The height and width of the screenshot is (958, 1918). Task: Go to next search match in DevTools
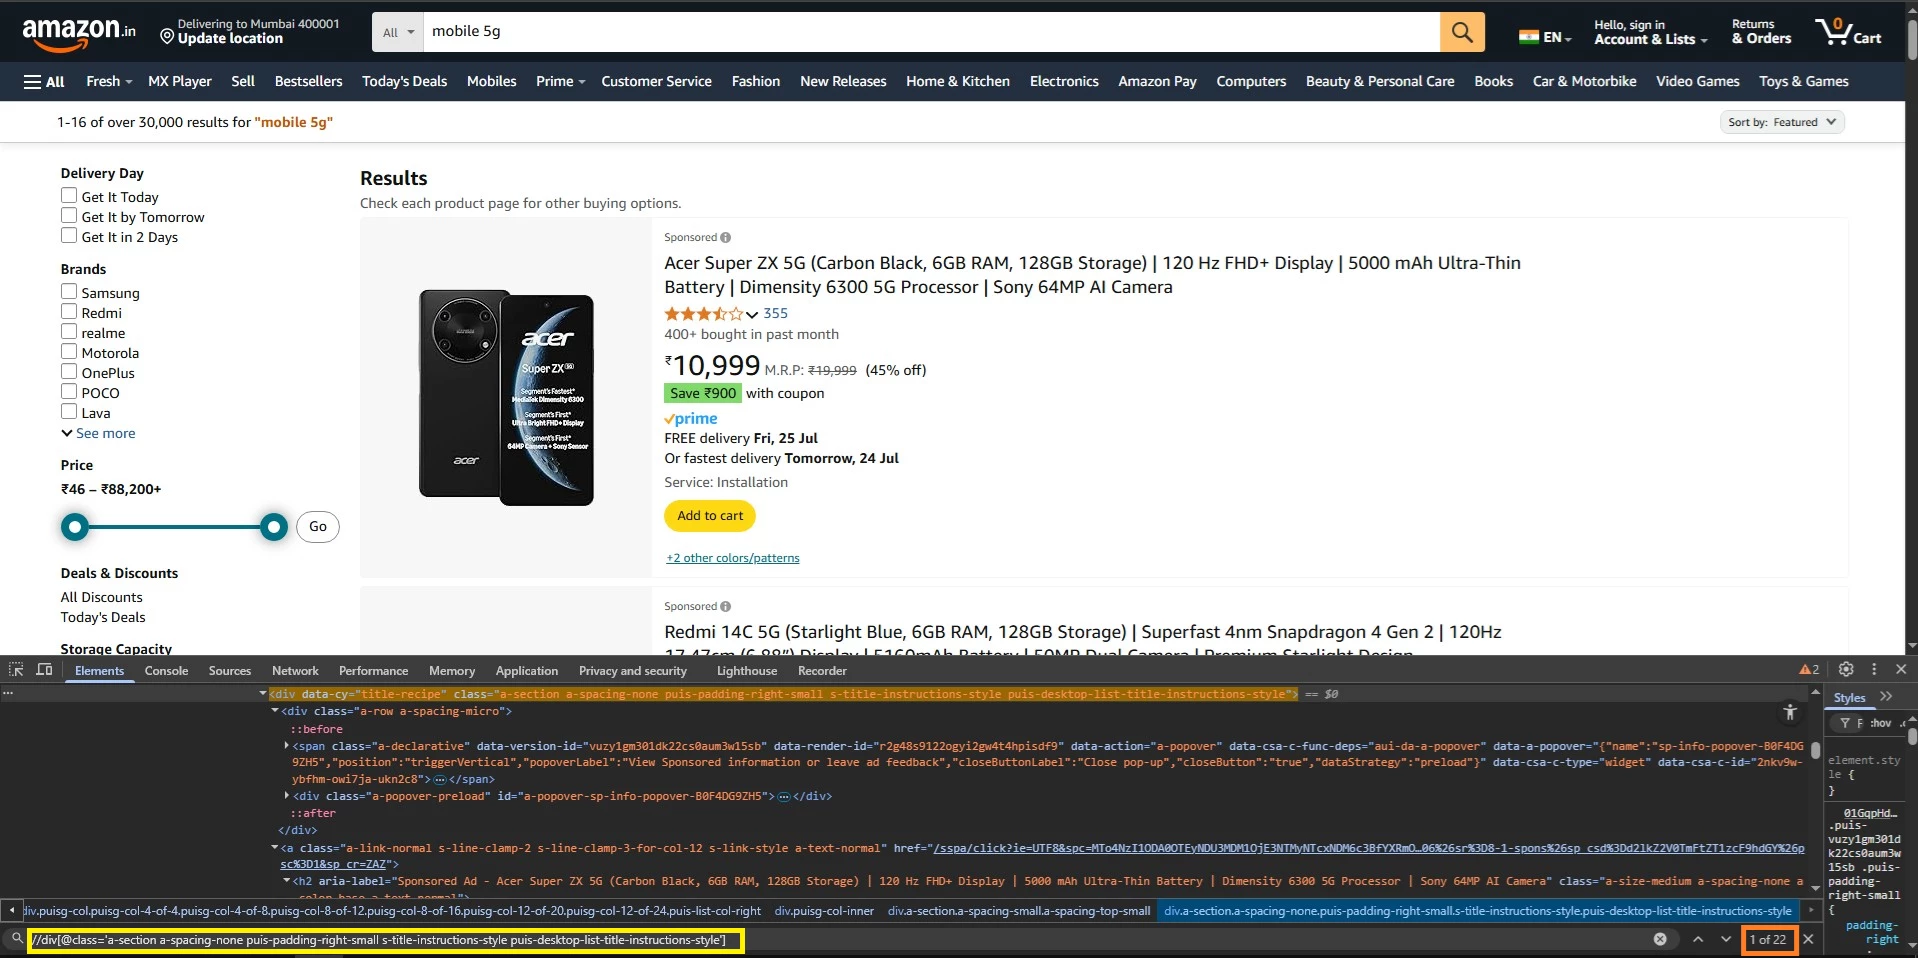click(x=1726, y=939)
